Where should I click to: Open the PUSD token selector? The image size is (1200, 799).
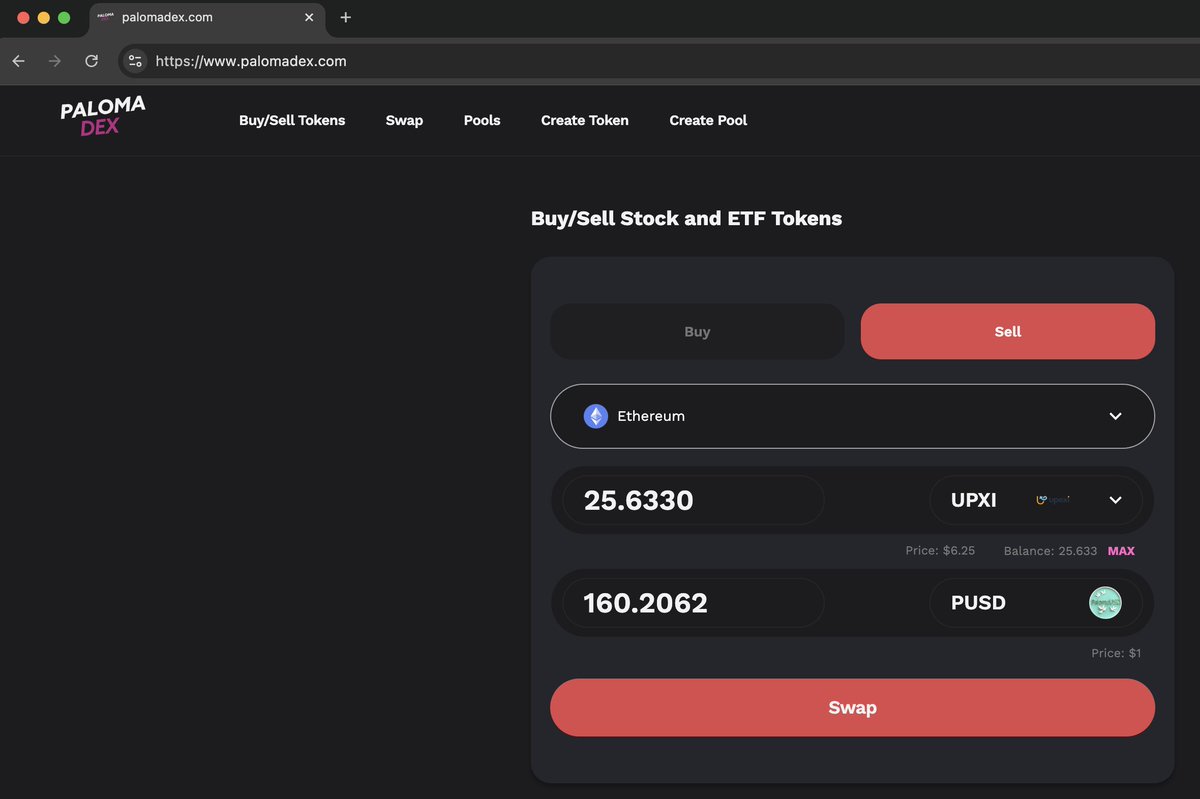pos(1036,603)
